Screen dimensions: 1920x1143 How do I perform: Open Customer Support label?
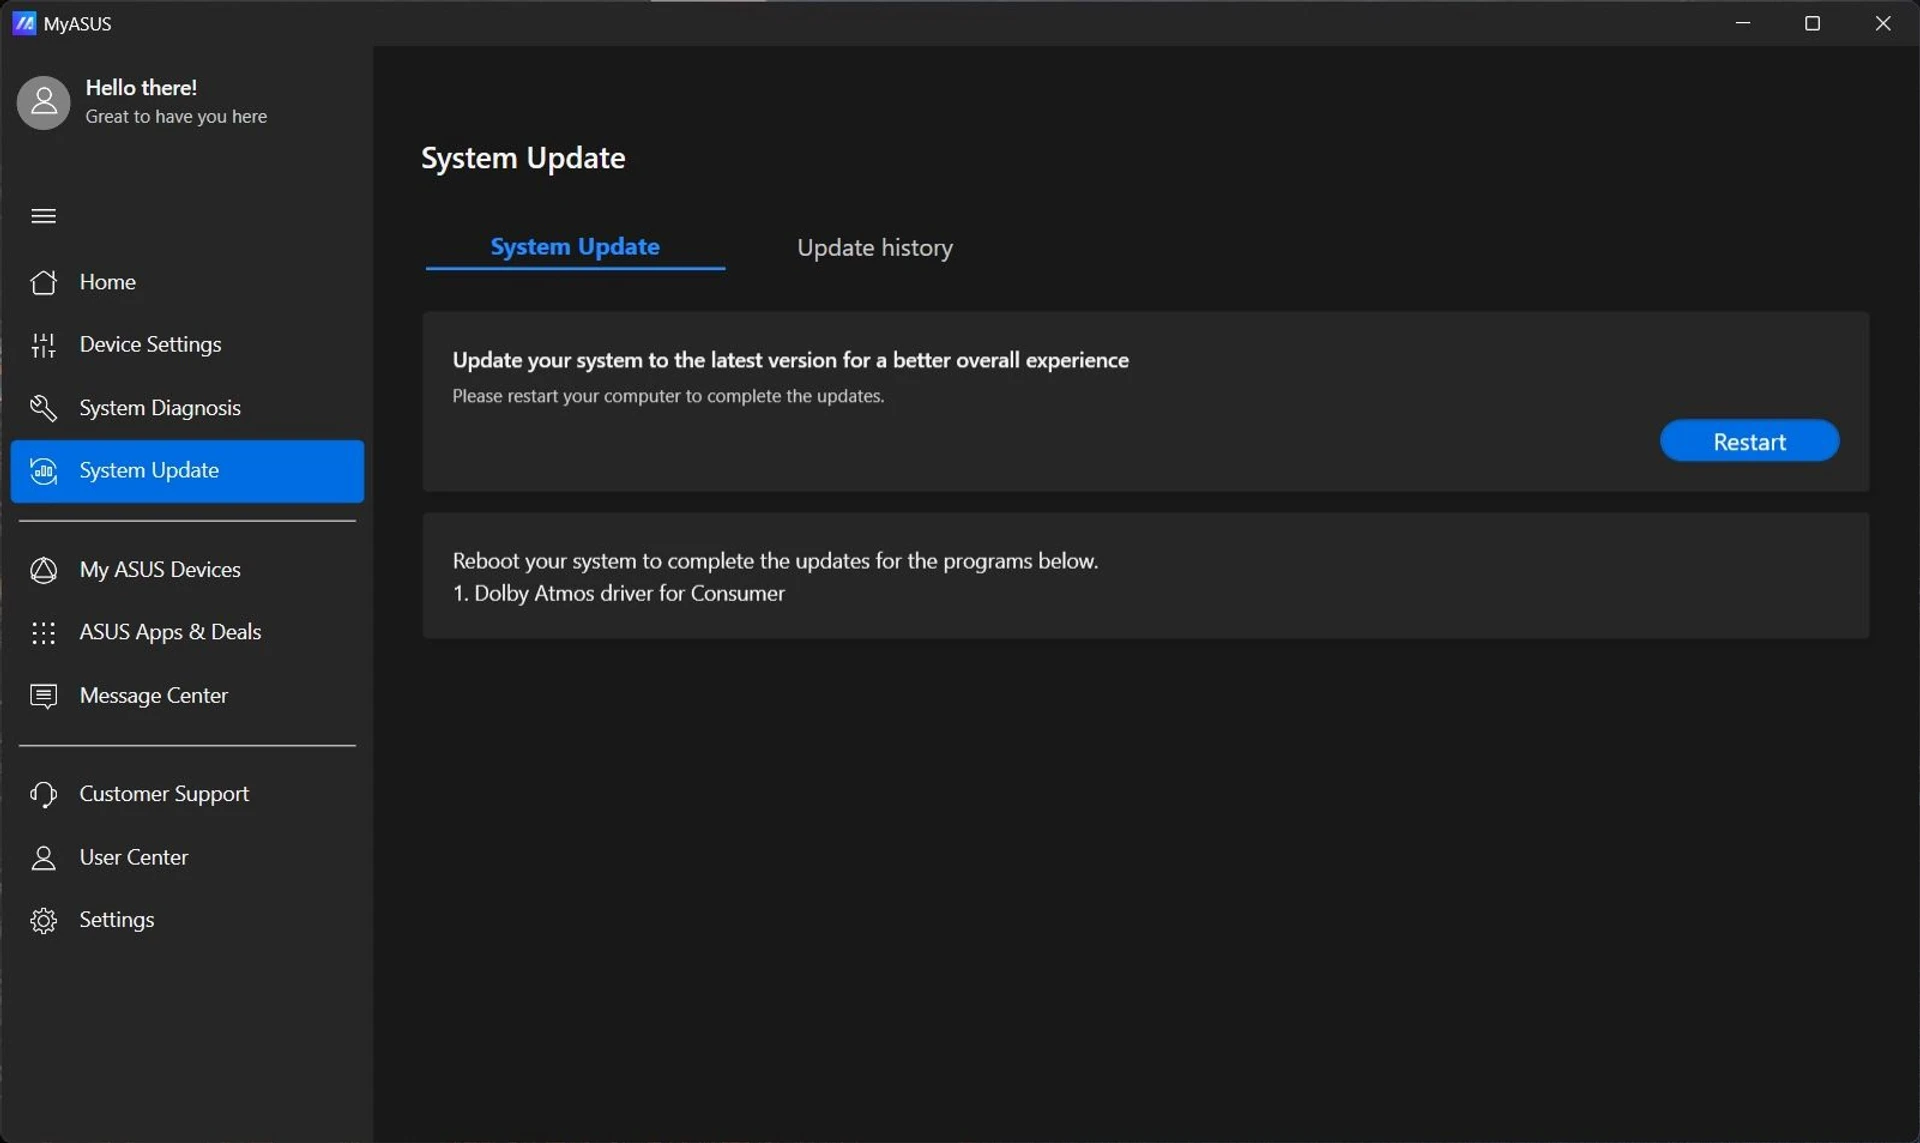pos(164,794)
